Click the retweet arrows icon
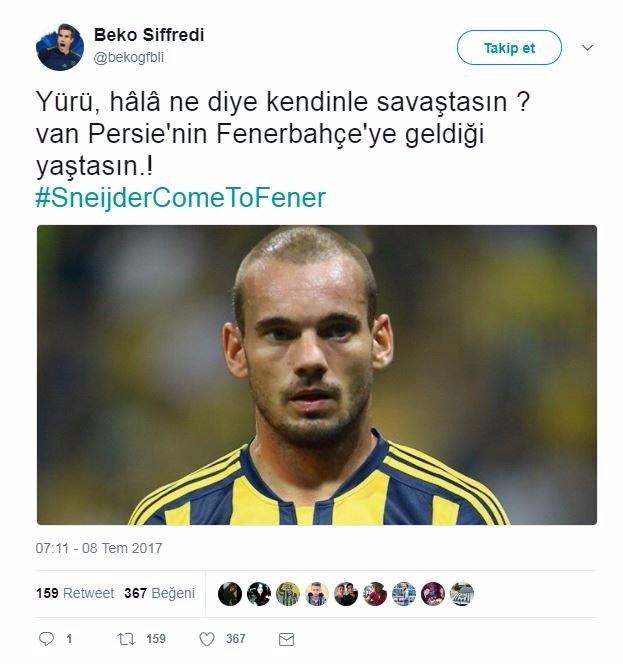Viewport: 623px width, 664px height. click(126, 639)
